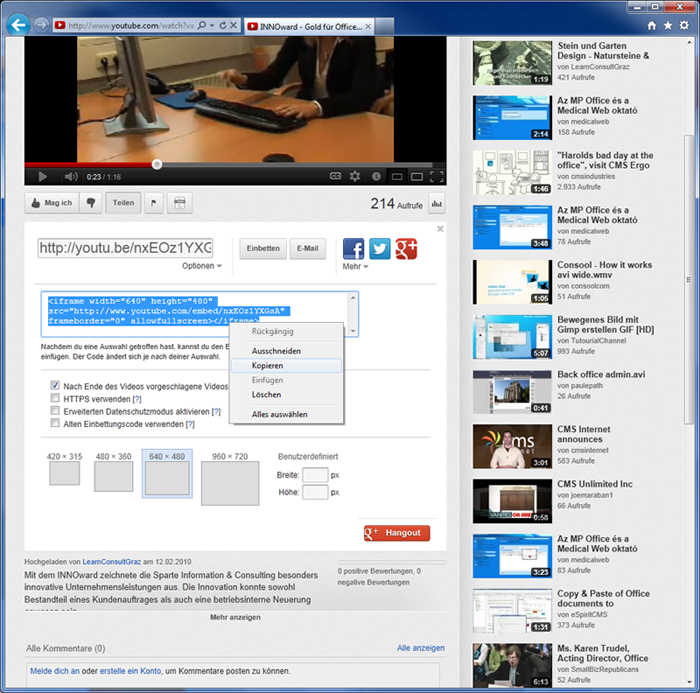This screenshot has height=693, width=700.
Task: Click the address bar search magnifier icon
Action: 202,25
